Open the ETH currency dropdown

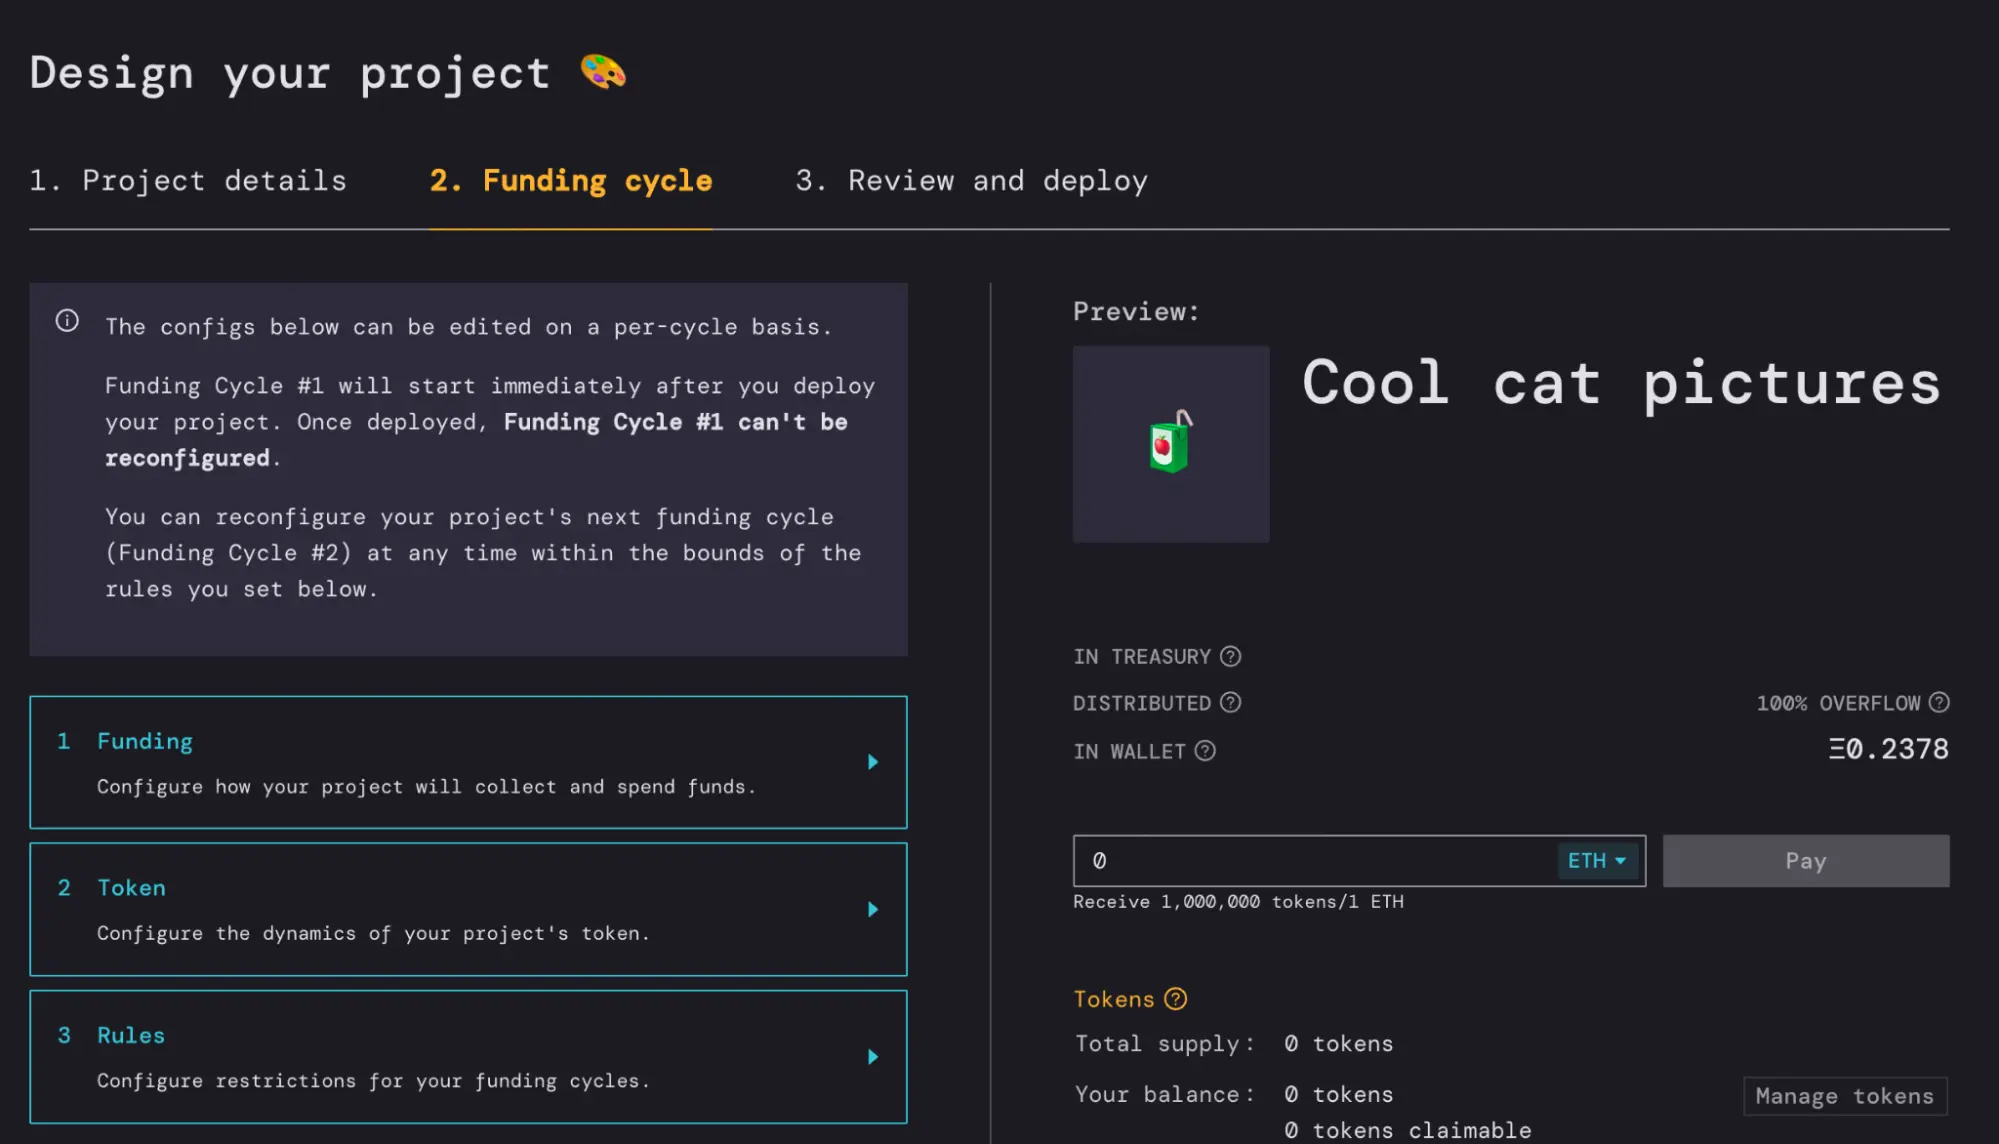1597,861
